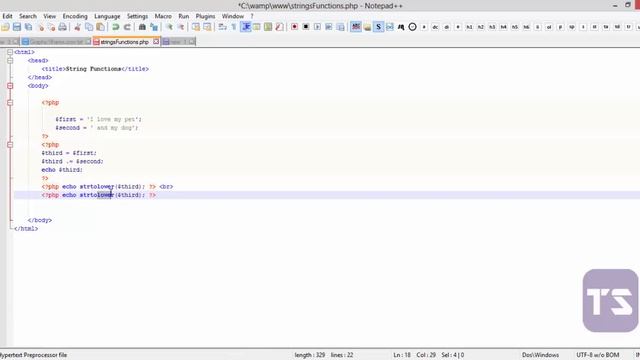Click the line echo $third;
The width and height of the screenshot is (640, 360).
tap(62, 170)
